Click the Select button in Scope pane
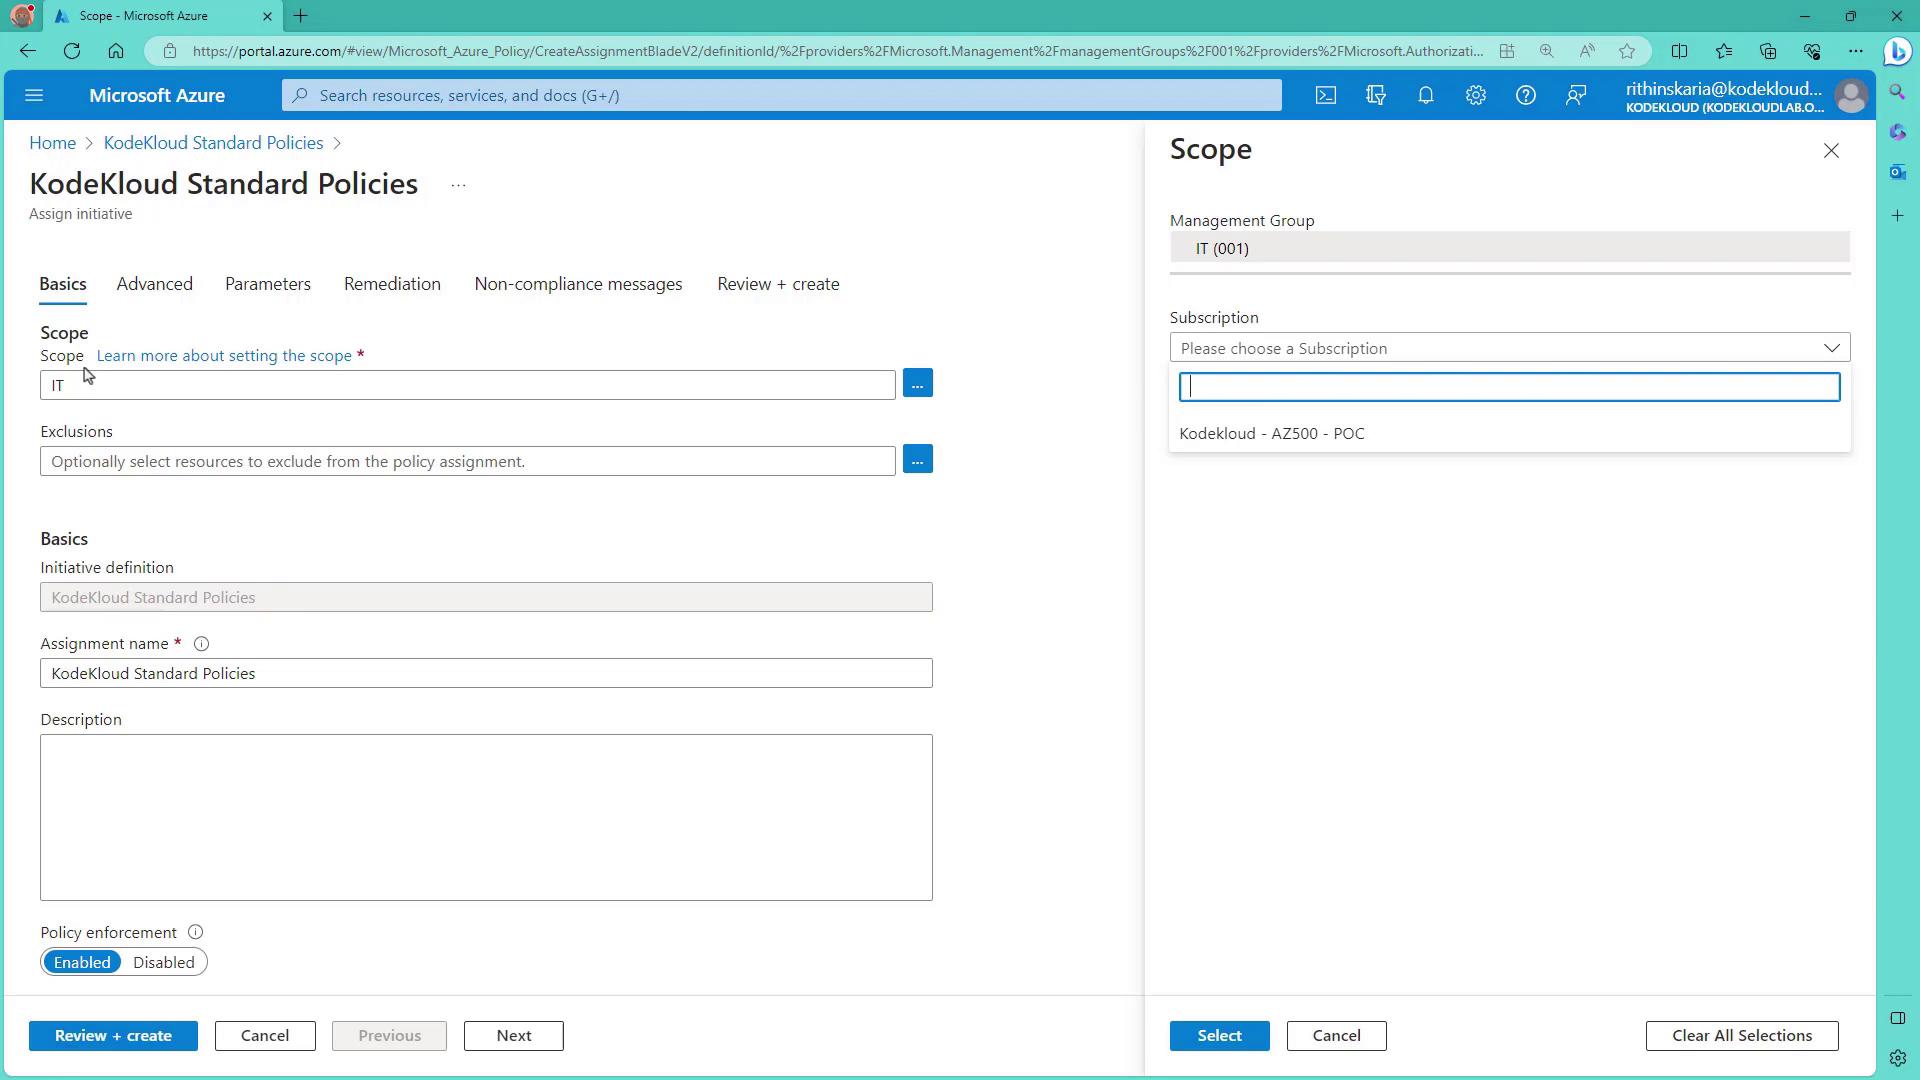The image size is (1920, 1080). (1219, 1035)
